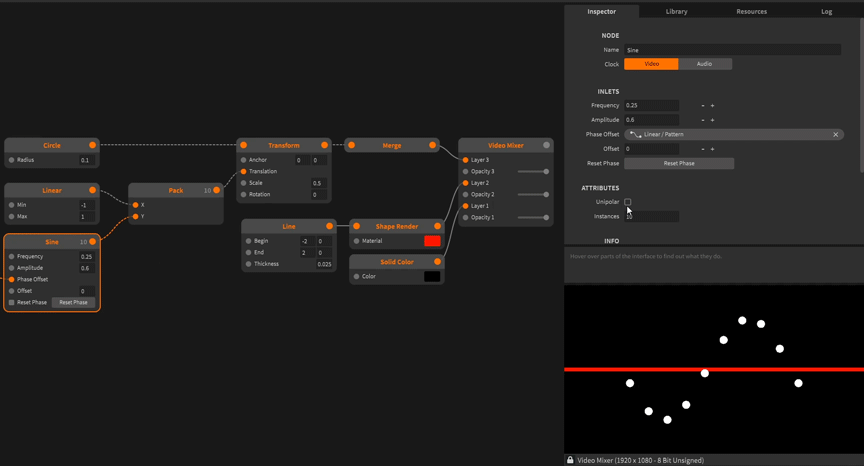Adjust the Opacity 1 slider
864x466 pixels.
(532, 218)
